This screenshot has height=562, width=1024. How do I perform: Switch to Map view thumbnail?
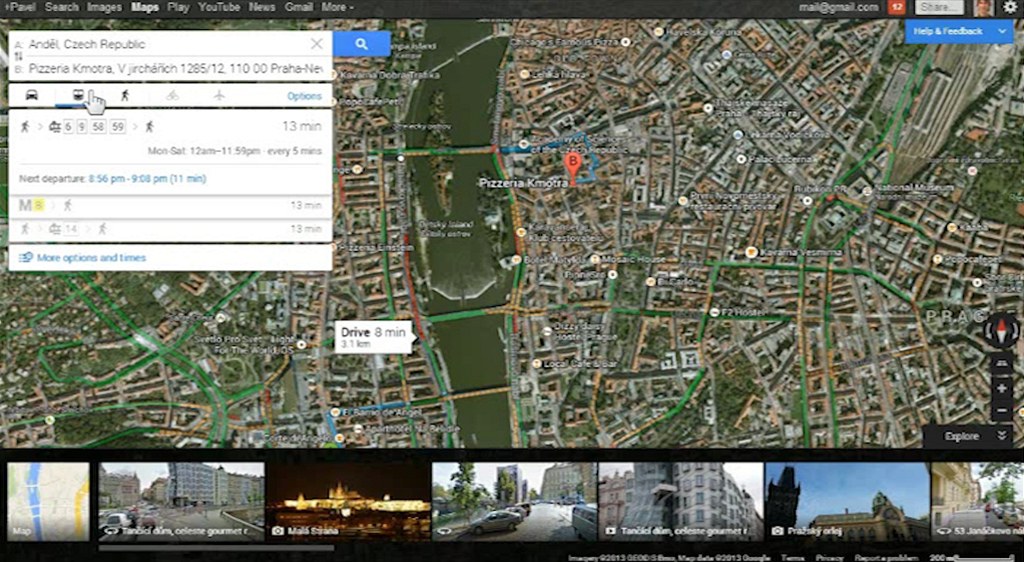(x=48, y=500)
